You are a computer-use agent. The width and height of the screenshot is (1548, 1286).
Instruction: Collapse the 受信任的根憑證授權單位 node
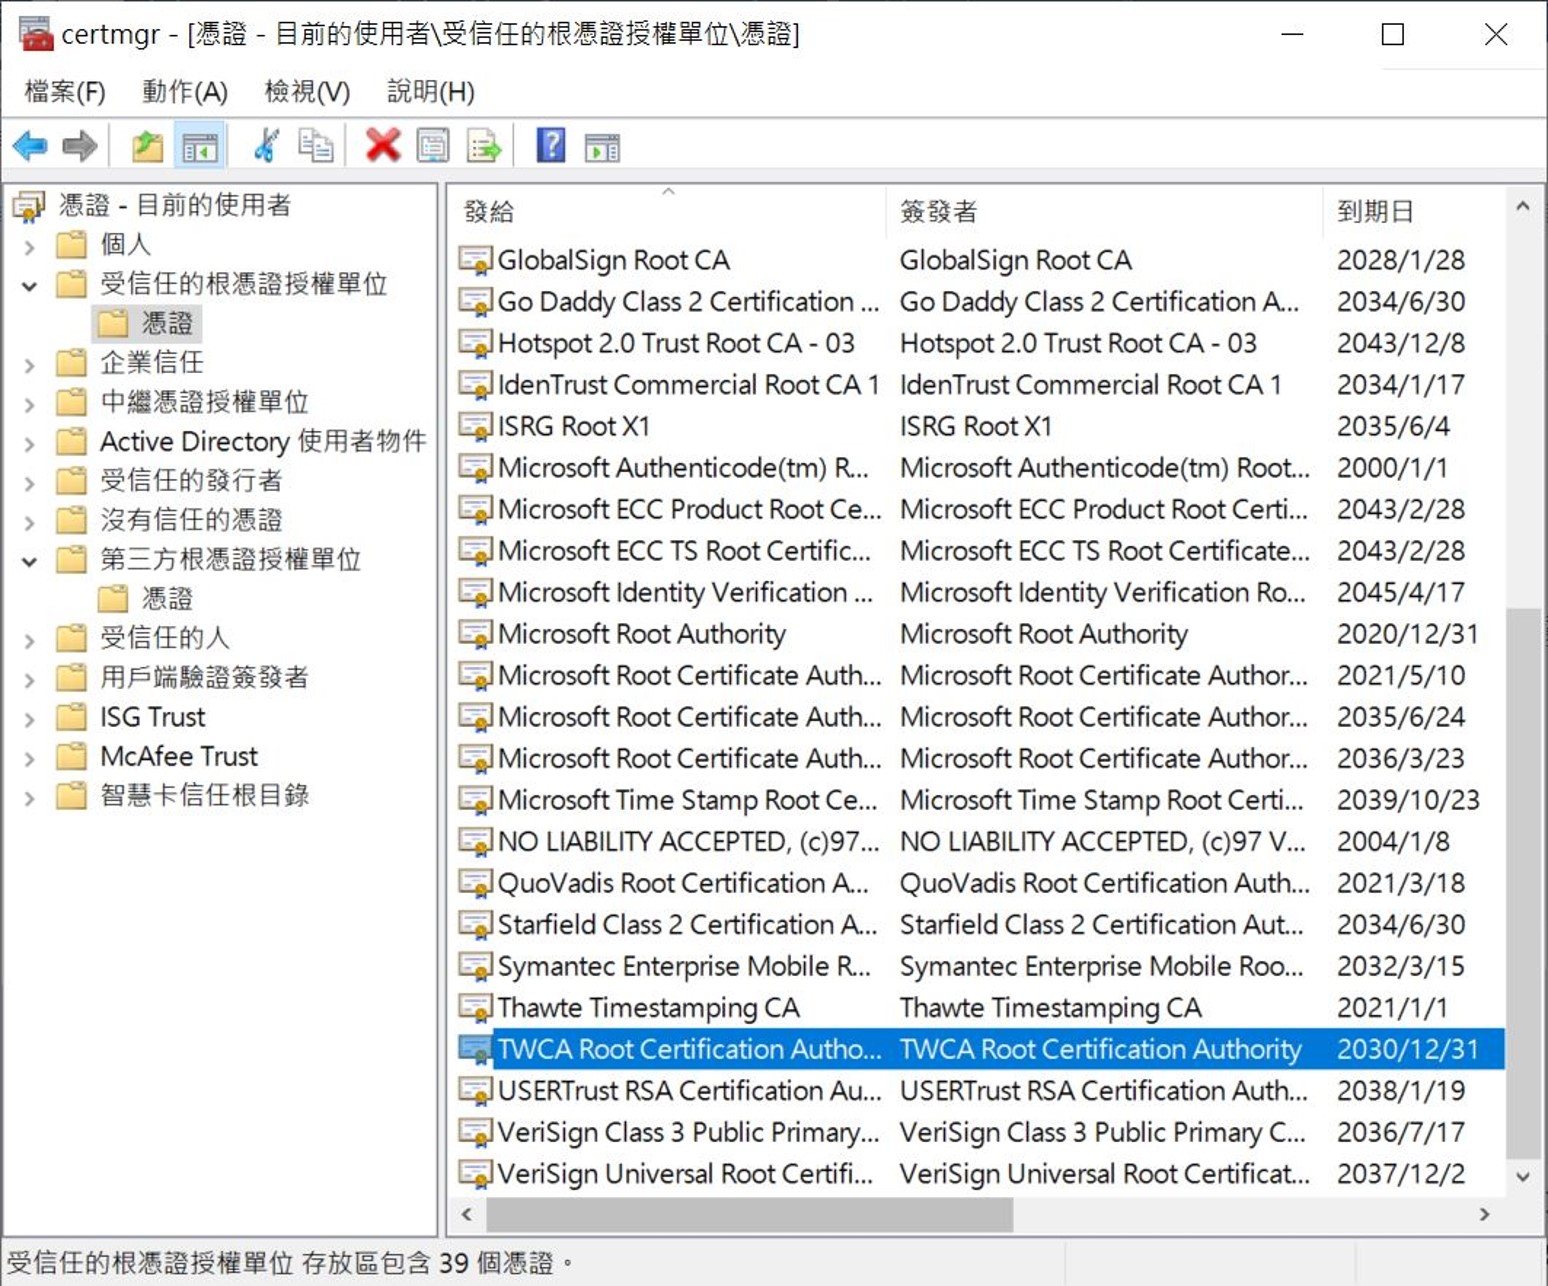click(29, 285)
